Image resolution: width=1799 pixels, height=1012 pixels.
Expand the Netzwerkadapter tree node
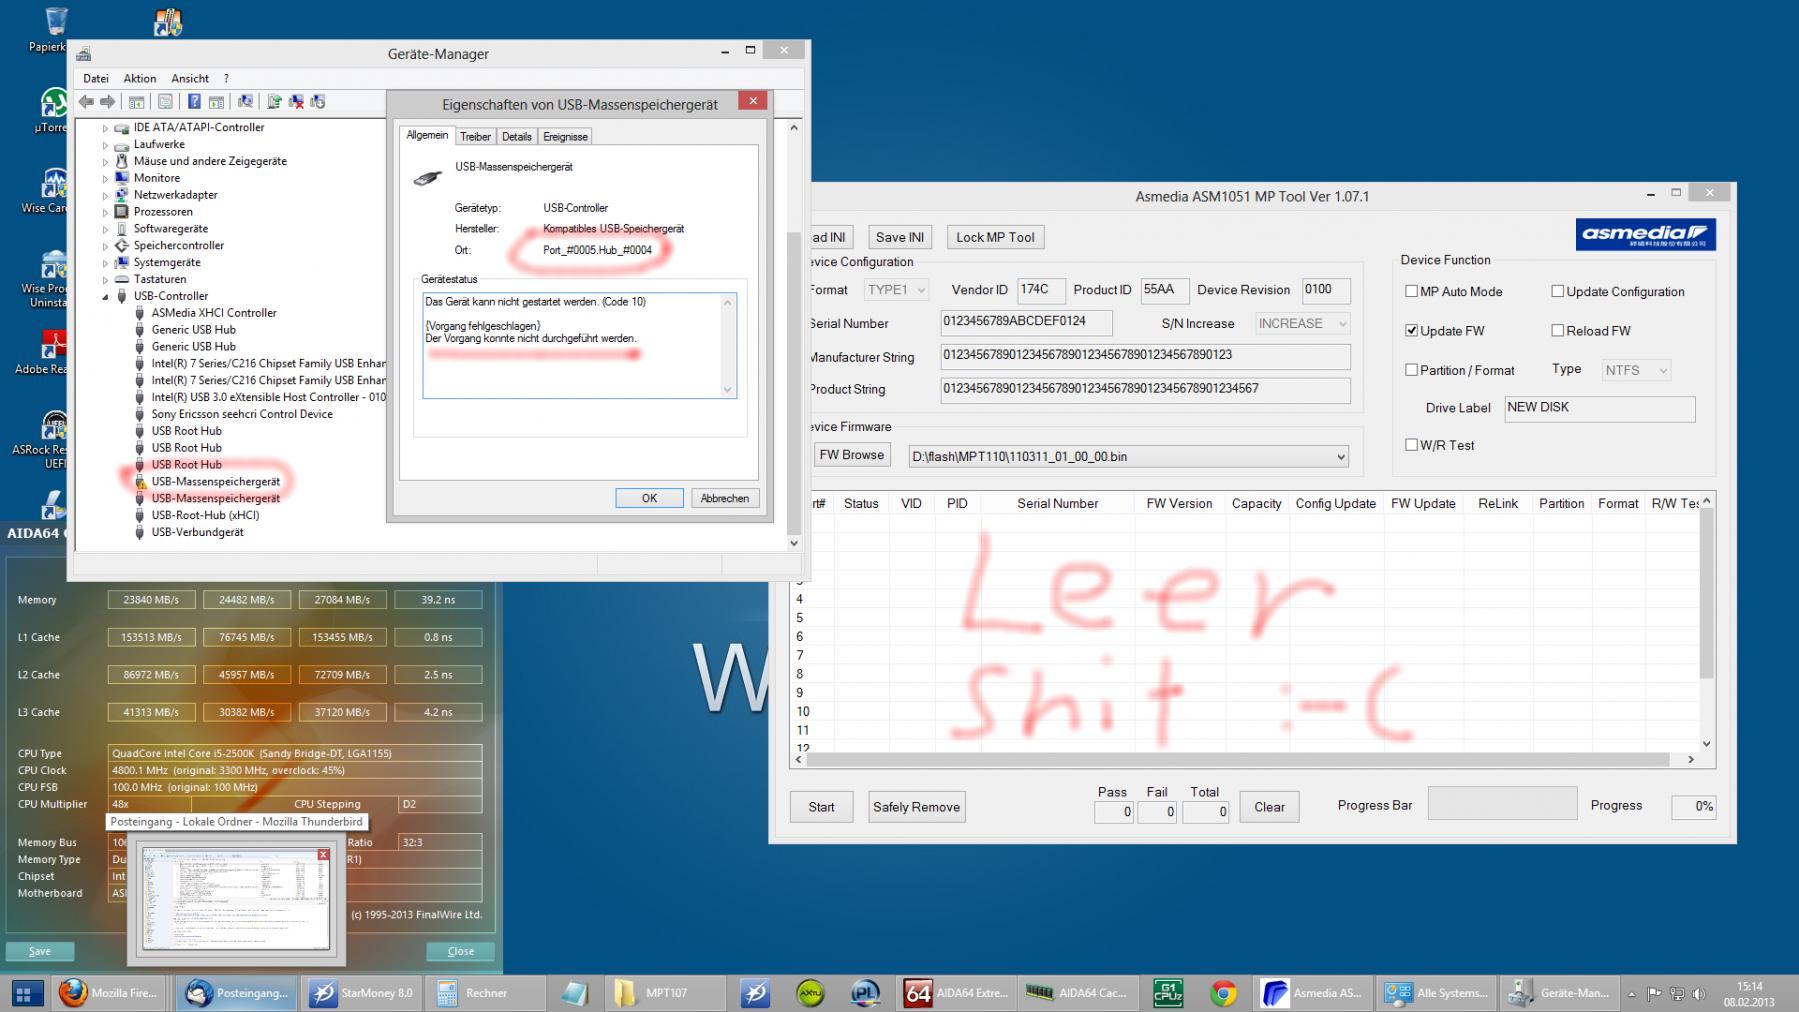coord(105,195)
